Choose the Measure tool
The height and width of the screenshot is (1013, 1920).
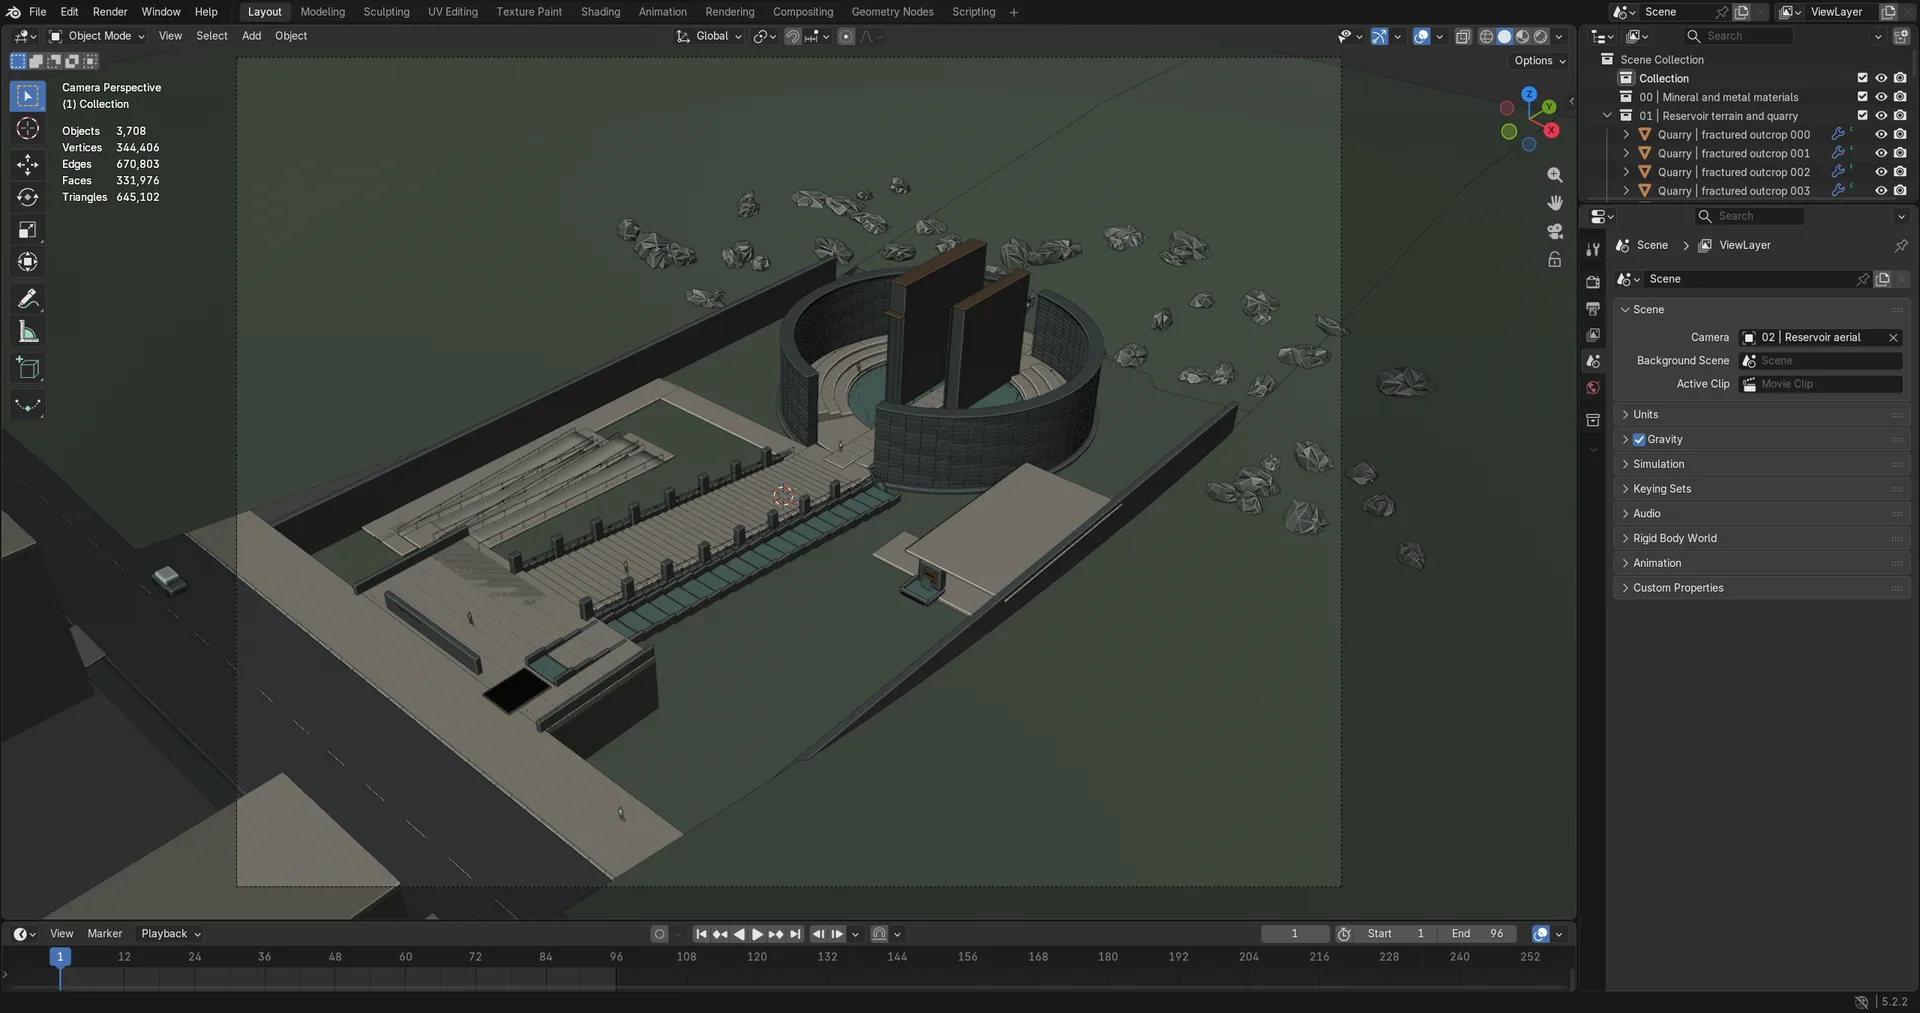pyautogui.click(x=28, y=332)
